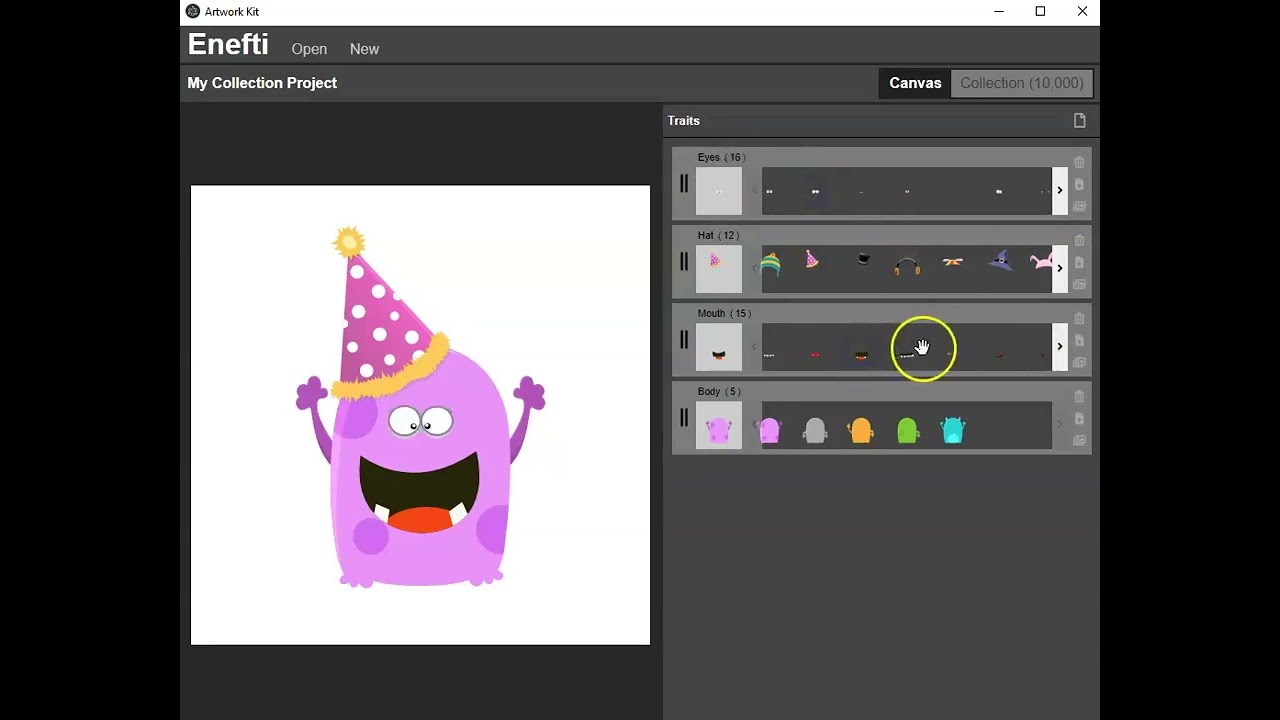This screenshot has height=720, width=1280.
Task: Click the current Eyes preview box
Action: [719, 191]
